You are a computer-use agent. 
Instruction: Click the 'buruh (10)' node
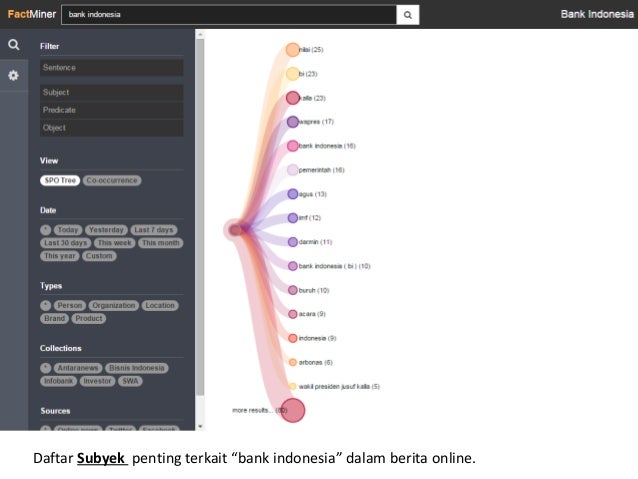pyautogui.click(x=293, y=290)
